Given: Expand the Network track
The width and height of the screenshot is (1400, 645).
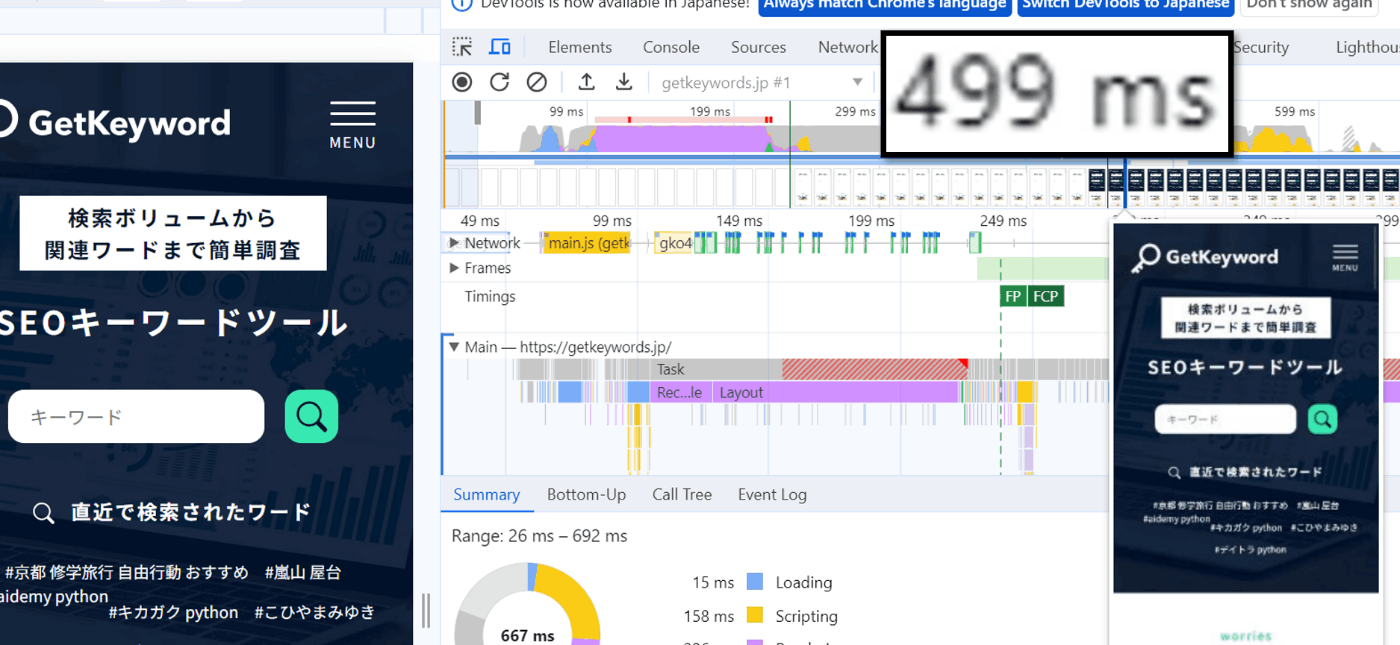Looking at the screenshot, I should (x=454, y=243).
